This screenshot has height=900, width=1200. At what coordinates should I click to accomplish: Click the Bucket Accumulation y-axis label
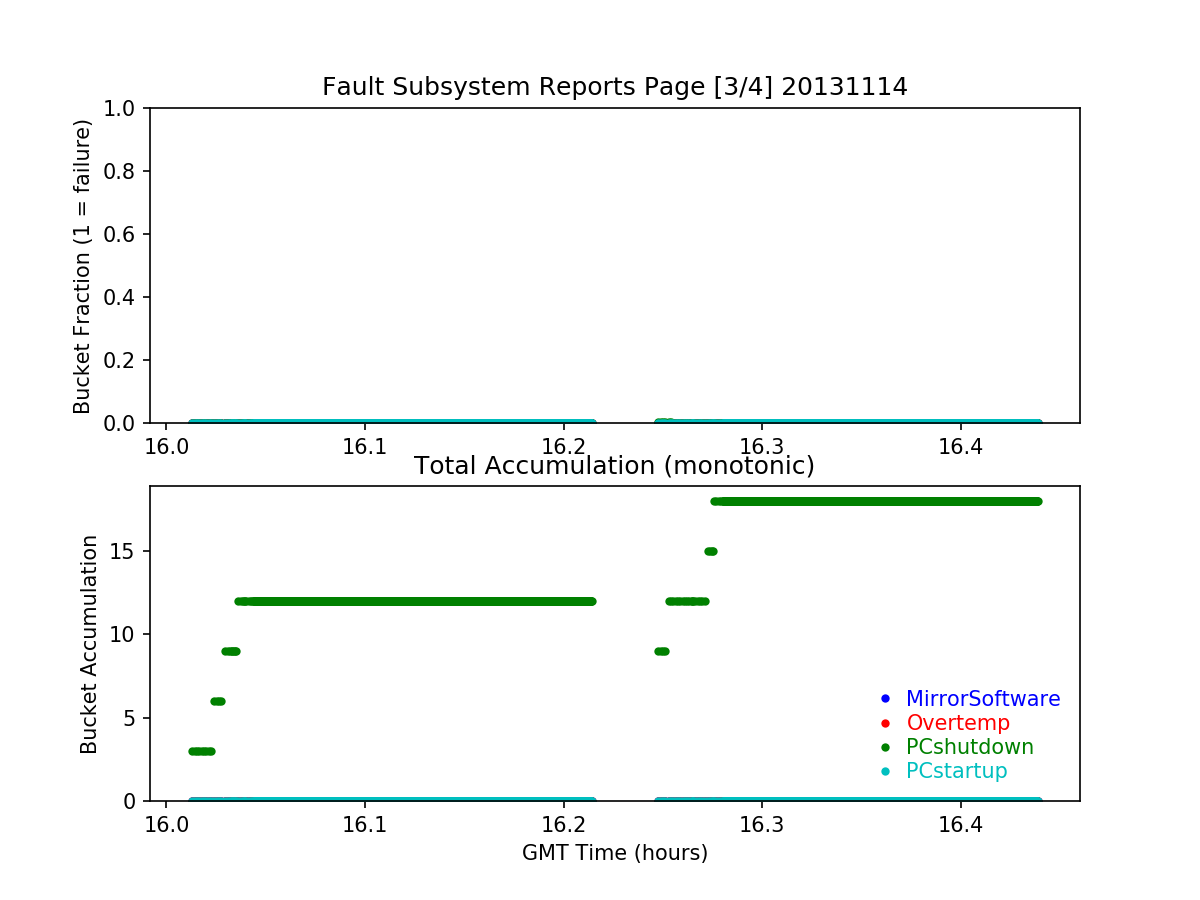pyautogui.click(x=89, y=644)
